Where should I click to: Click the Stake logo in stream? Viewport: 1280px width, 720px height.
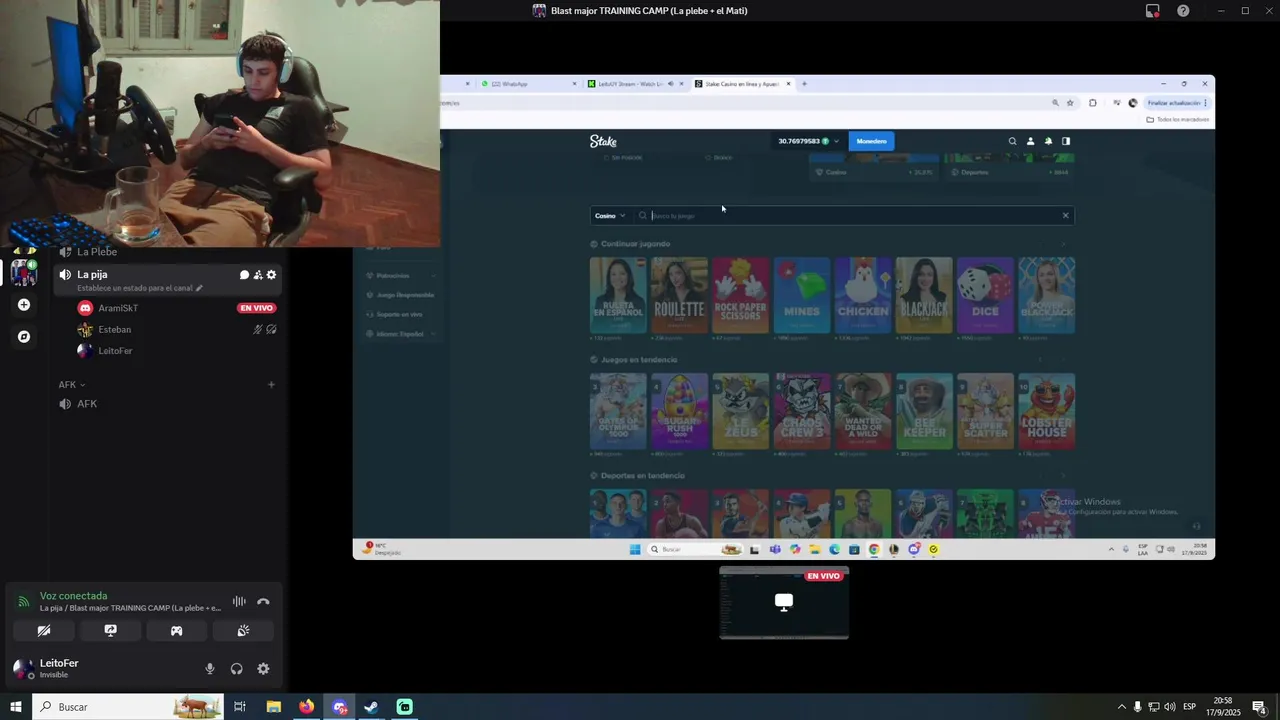point(603,141)
